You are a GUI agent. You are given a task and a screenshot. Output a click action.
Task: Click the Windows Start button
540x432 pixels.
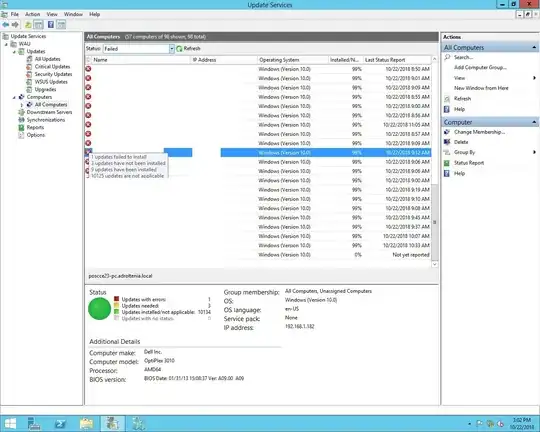pos(10,423)
